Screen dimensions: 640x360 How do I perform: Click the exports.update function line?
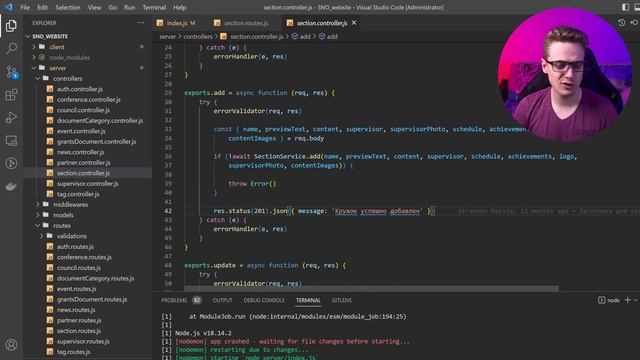click(264, 265)
